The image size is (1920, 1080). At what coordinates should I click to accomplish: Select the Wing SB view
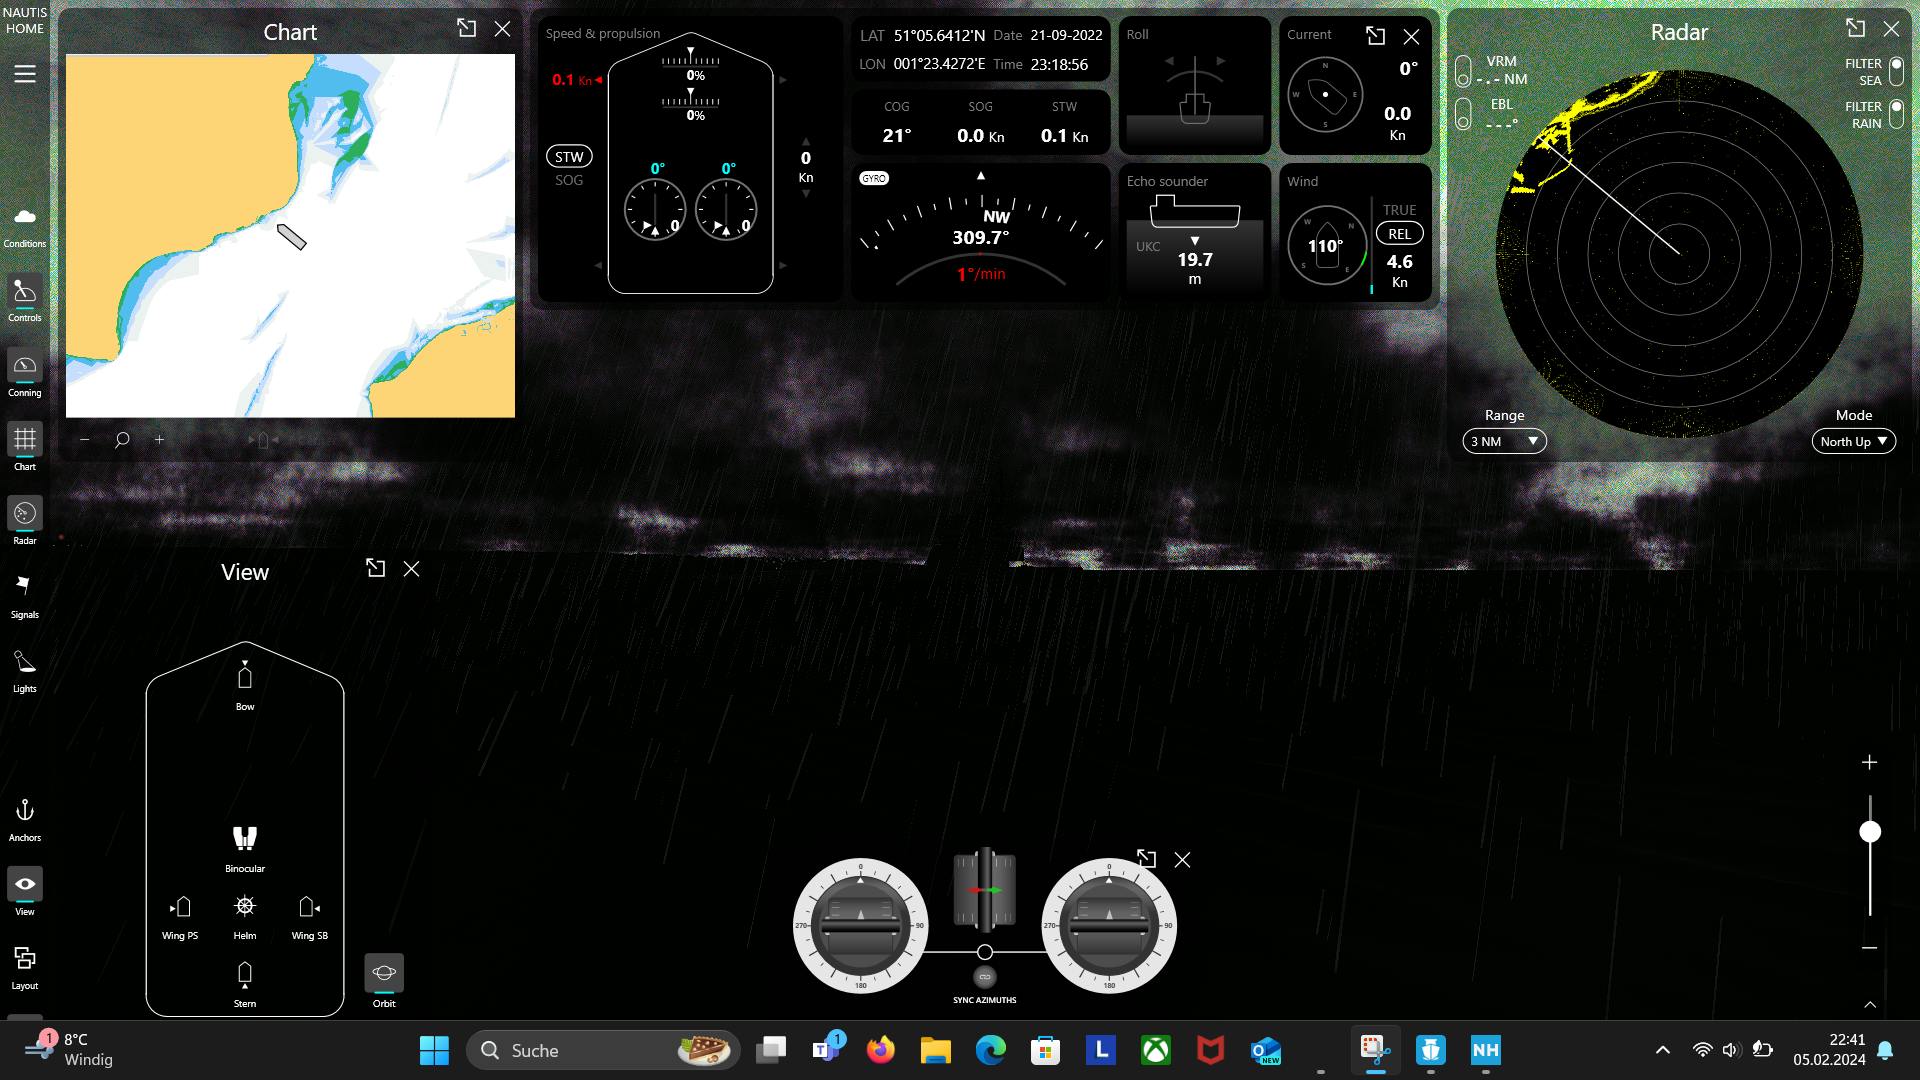(309, 908)
